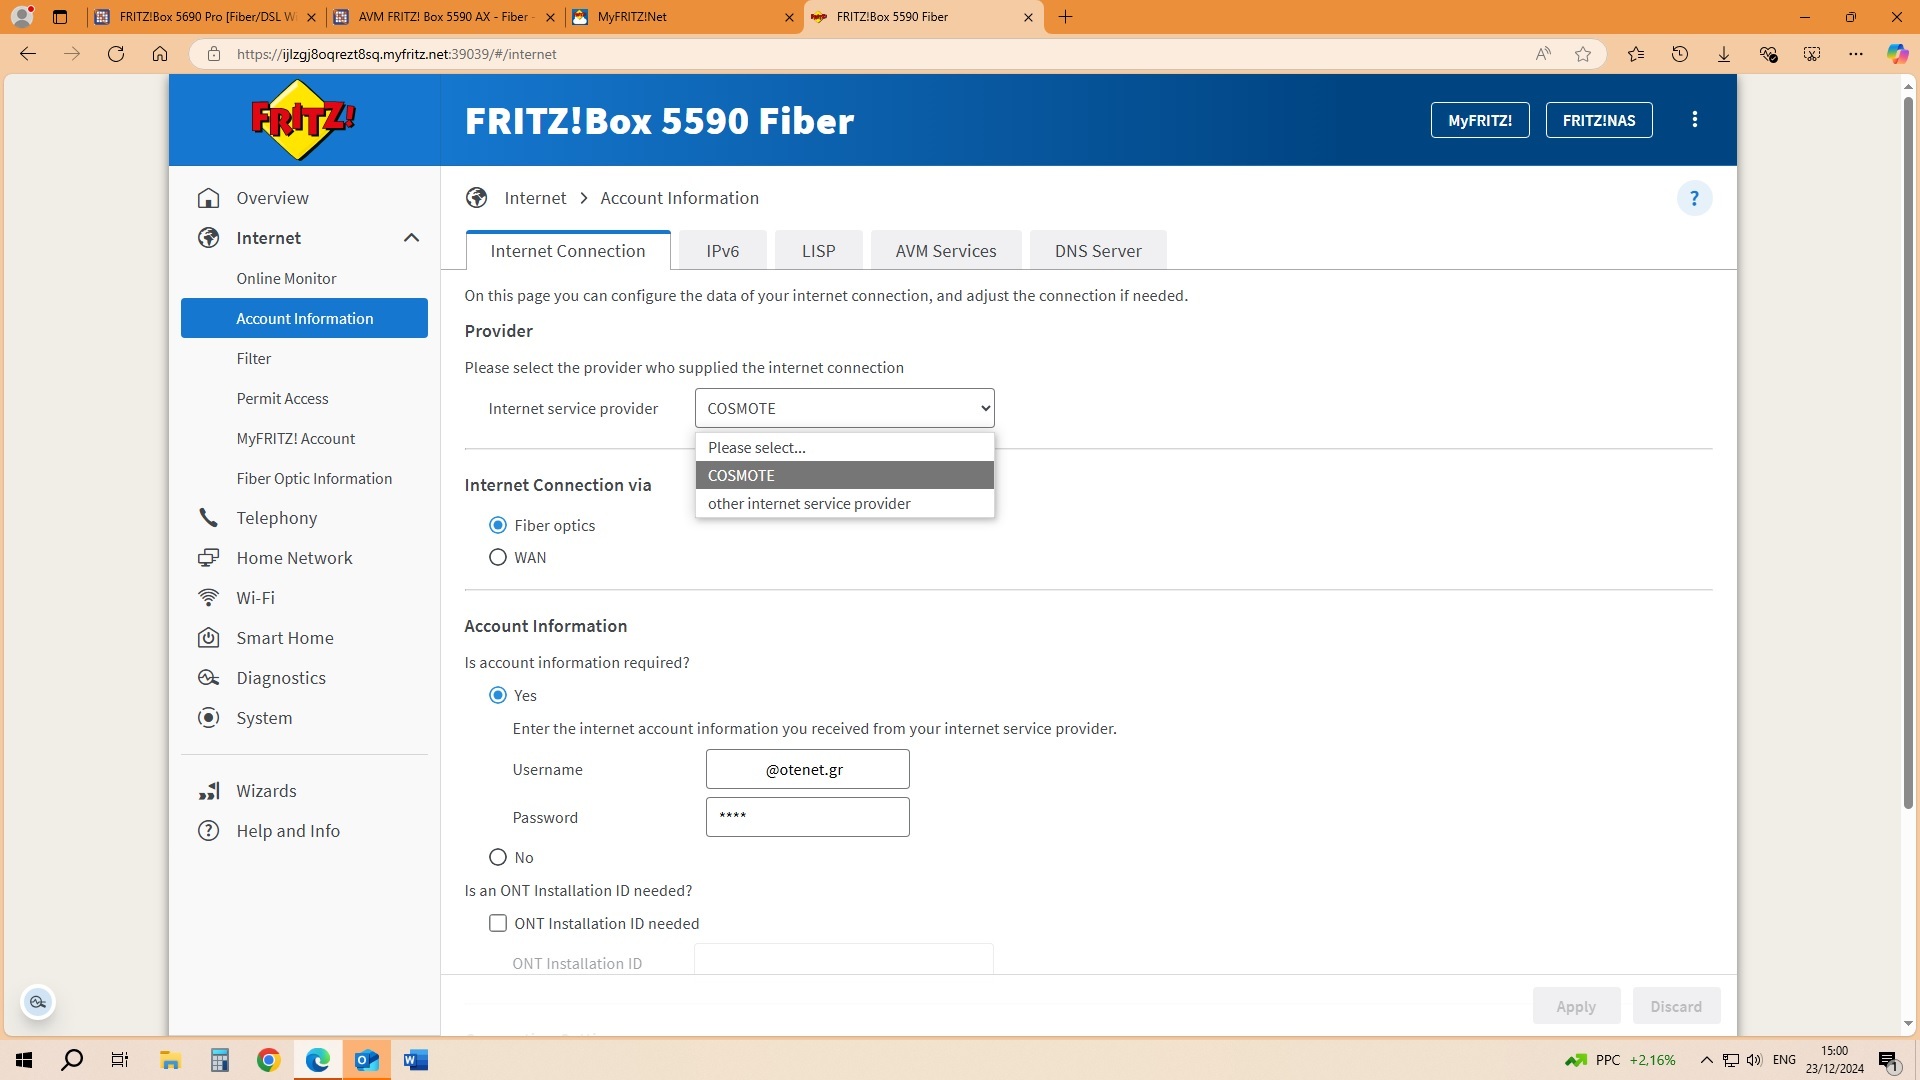Open Outlook from taskbar
Screen dimensions: 1920x1080
pyautogui.click(x=367, y=1060)
